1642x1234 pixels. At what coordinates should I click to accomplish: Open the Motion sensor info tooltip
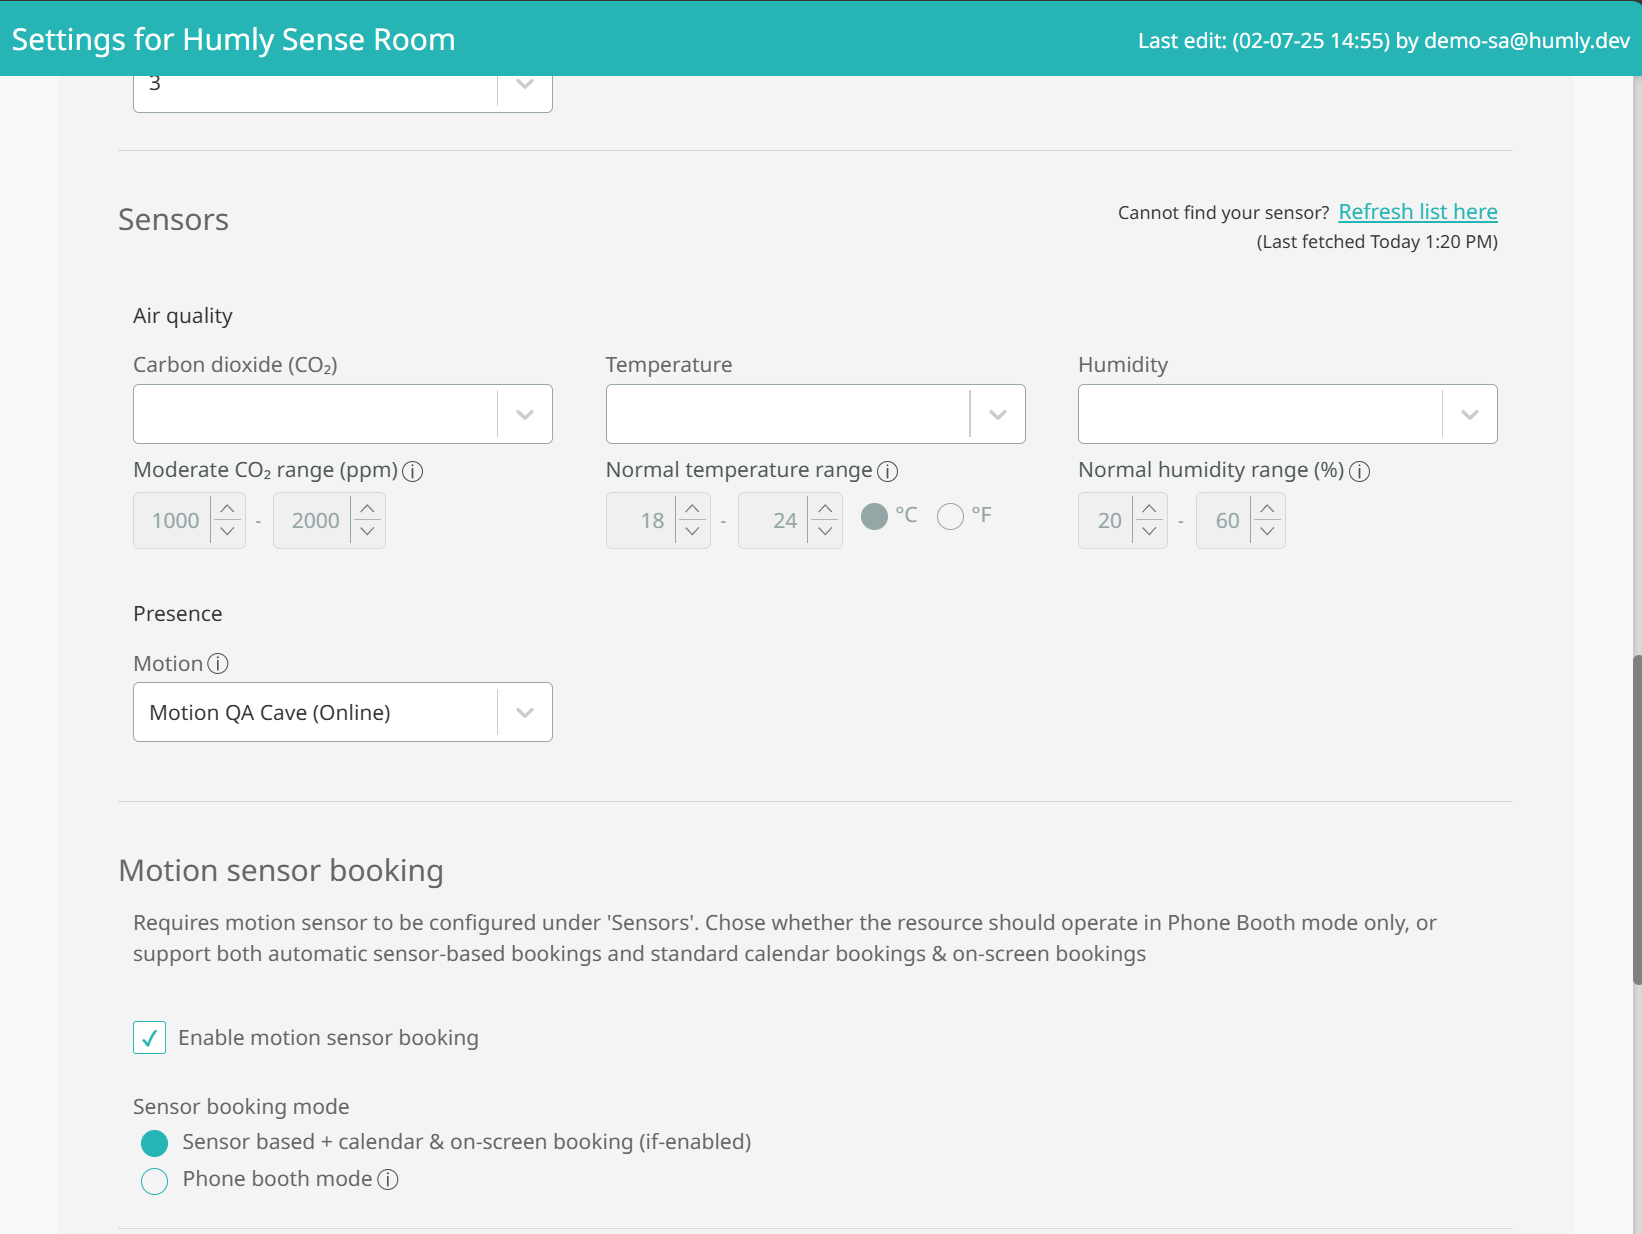218,663
